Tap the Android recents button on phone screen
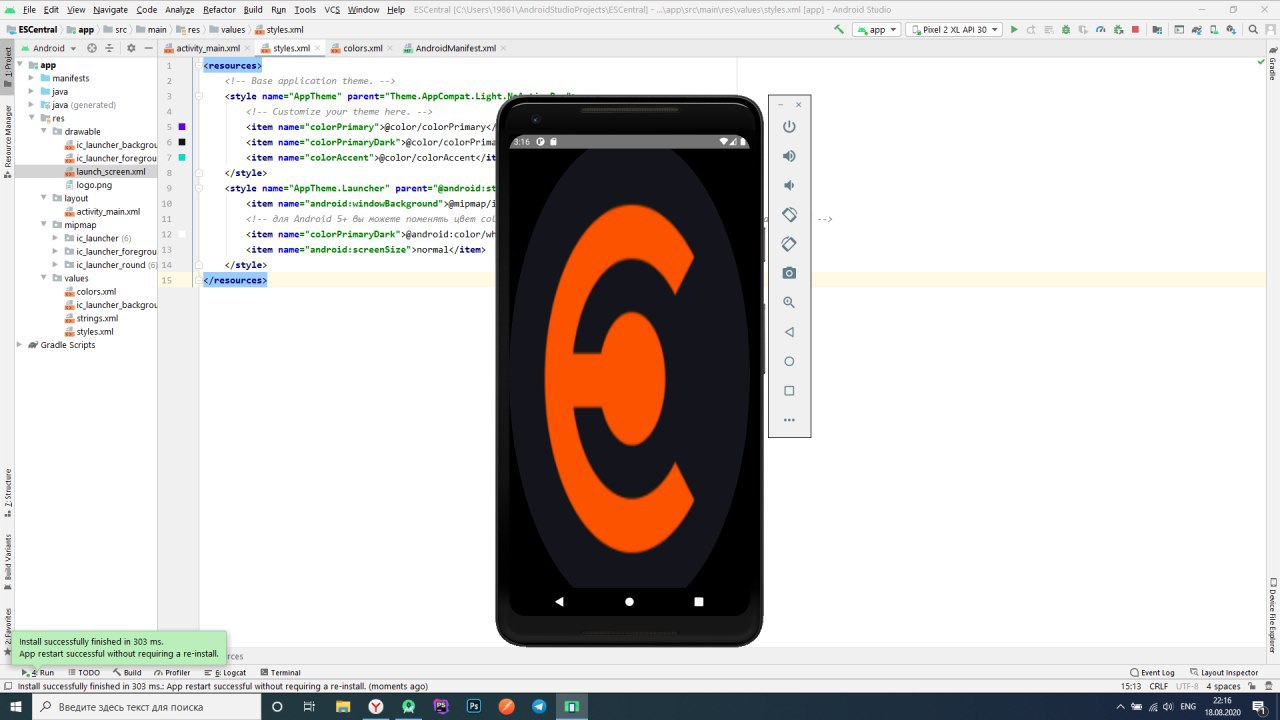The width and height of the screenshot is (1280, 720). [x=699, y=602]
